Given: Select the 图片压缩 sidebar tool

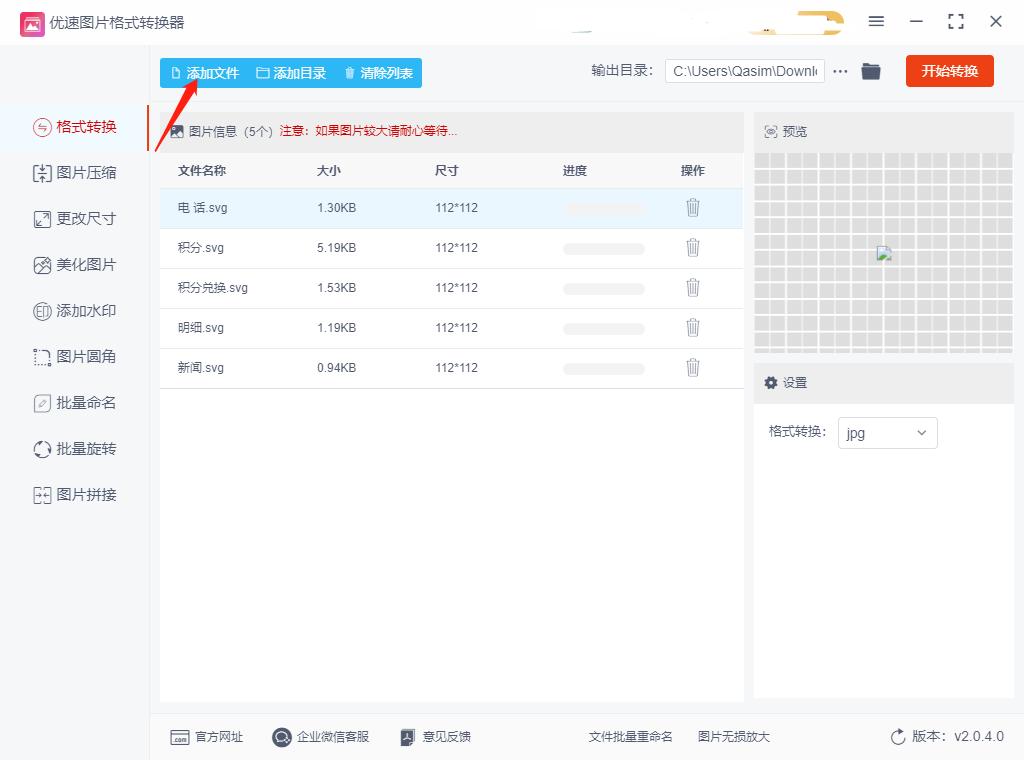Looking at the screenshot, I should pos(75,172).
